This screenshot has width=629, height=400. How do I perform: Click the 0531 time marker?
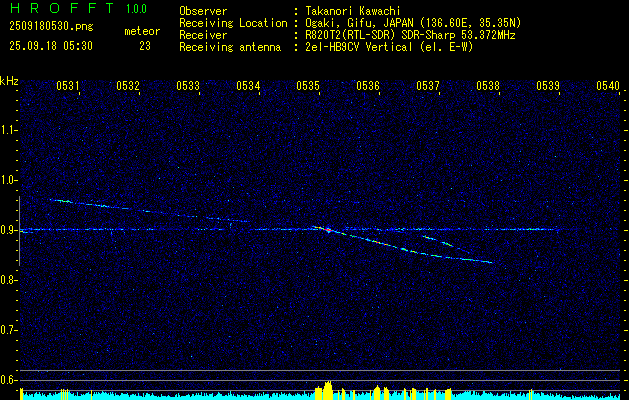68,86
